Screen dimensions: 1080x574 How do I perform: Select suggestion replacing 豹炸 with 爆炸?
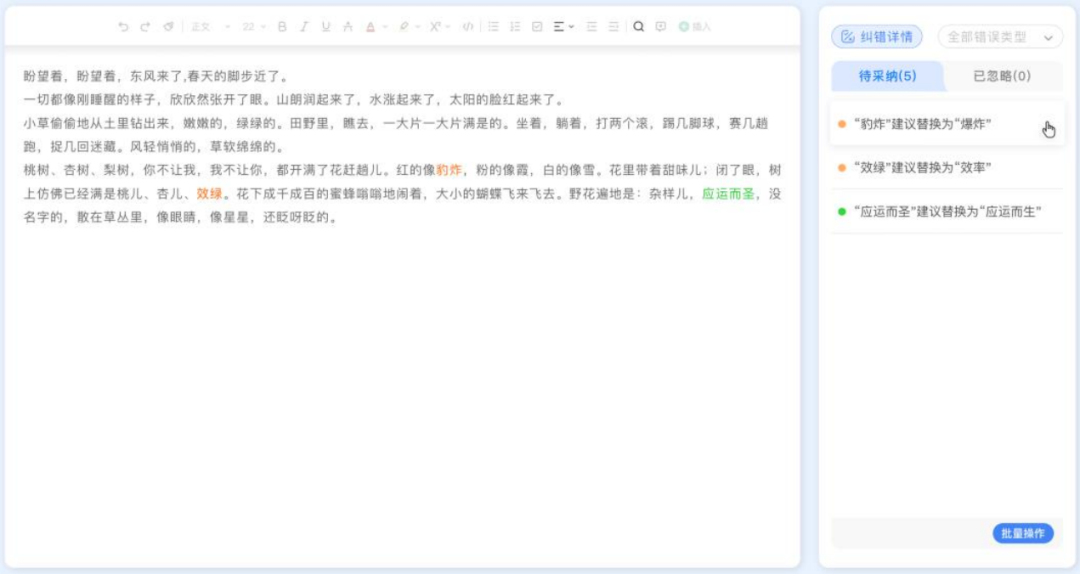(947, 124)
